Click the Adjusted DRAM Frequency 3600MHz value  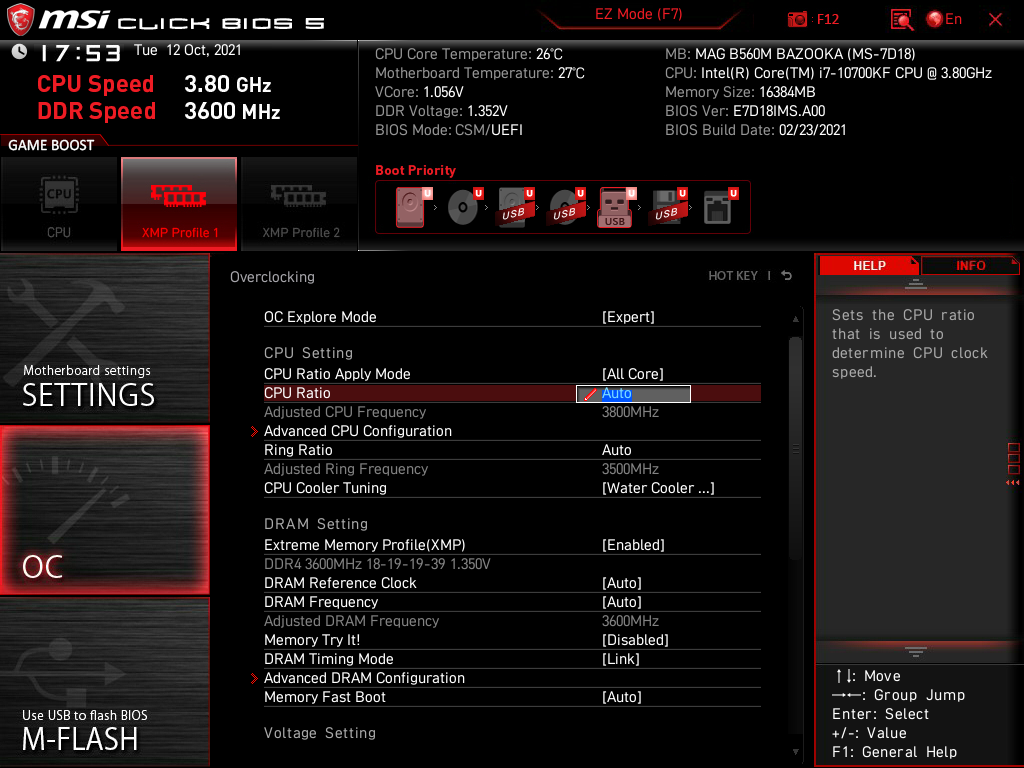tap(630, 621)
